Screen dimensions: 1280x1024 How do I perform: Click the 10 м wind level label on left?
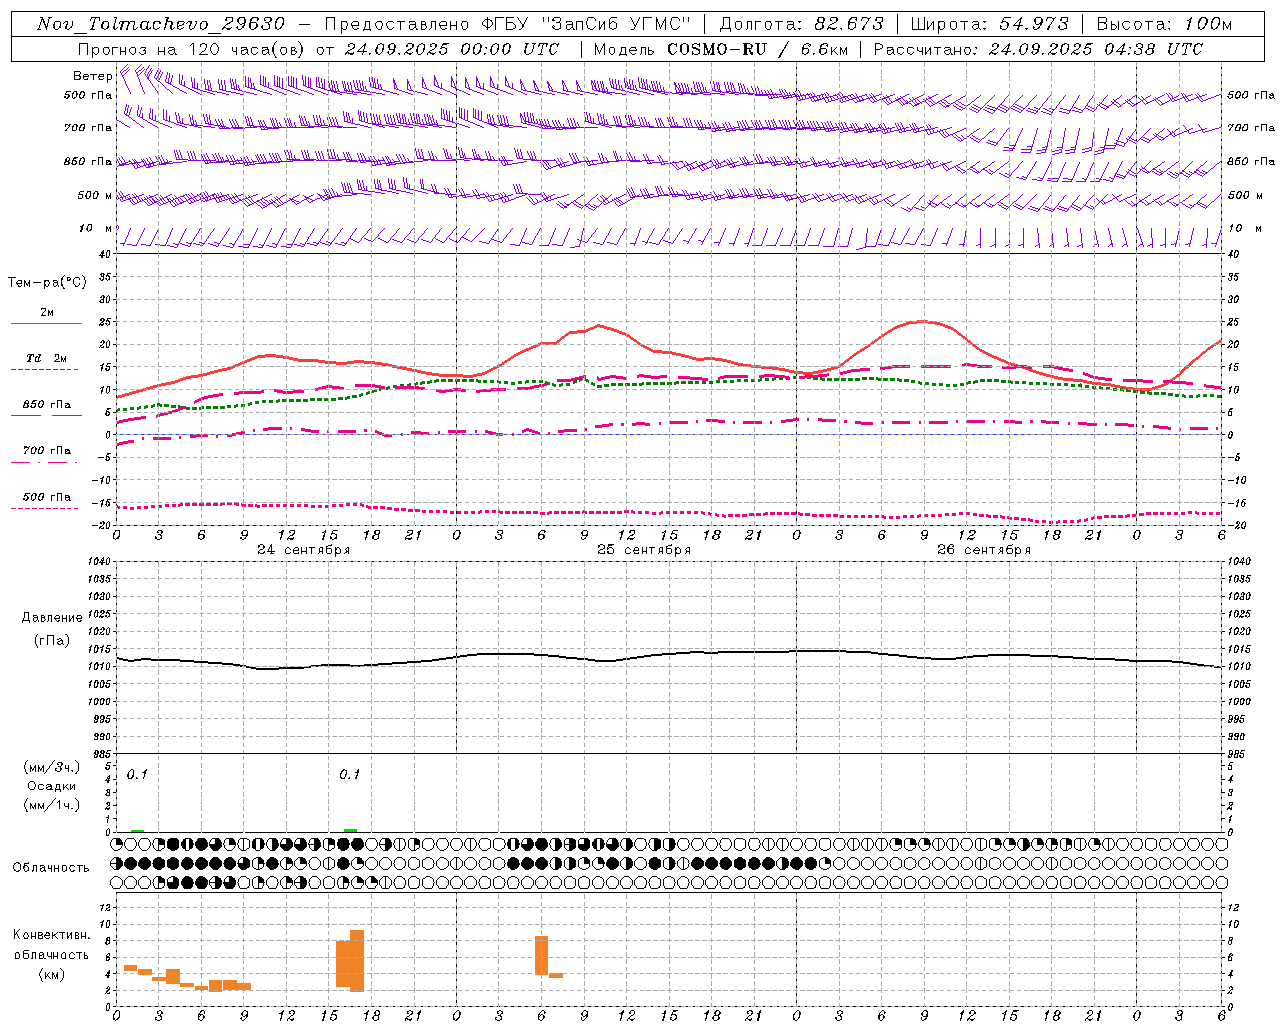point(96,228)
